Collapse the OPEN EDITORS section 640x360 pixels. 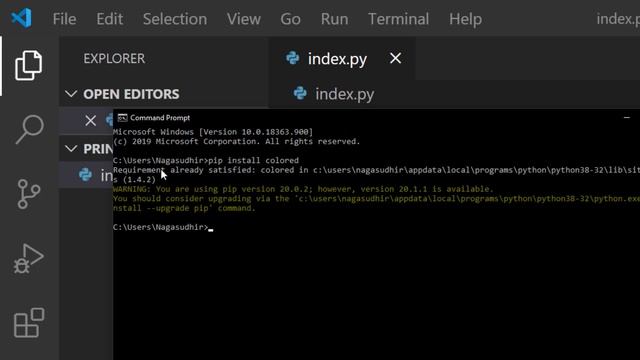pyautogui.click(x=71, y=94)
